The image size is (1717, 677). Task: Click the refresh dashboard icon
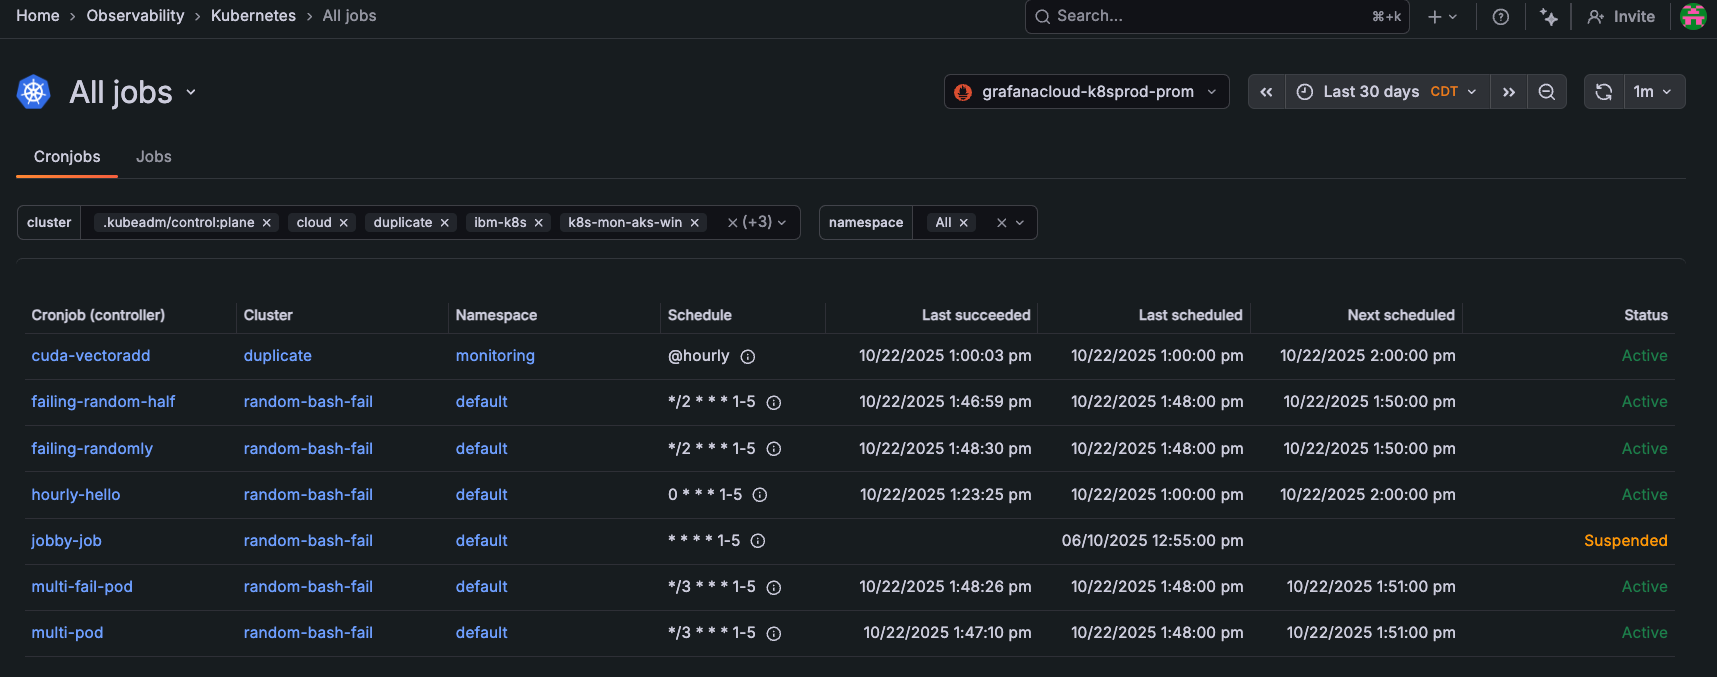pos(1603,92)
